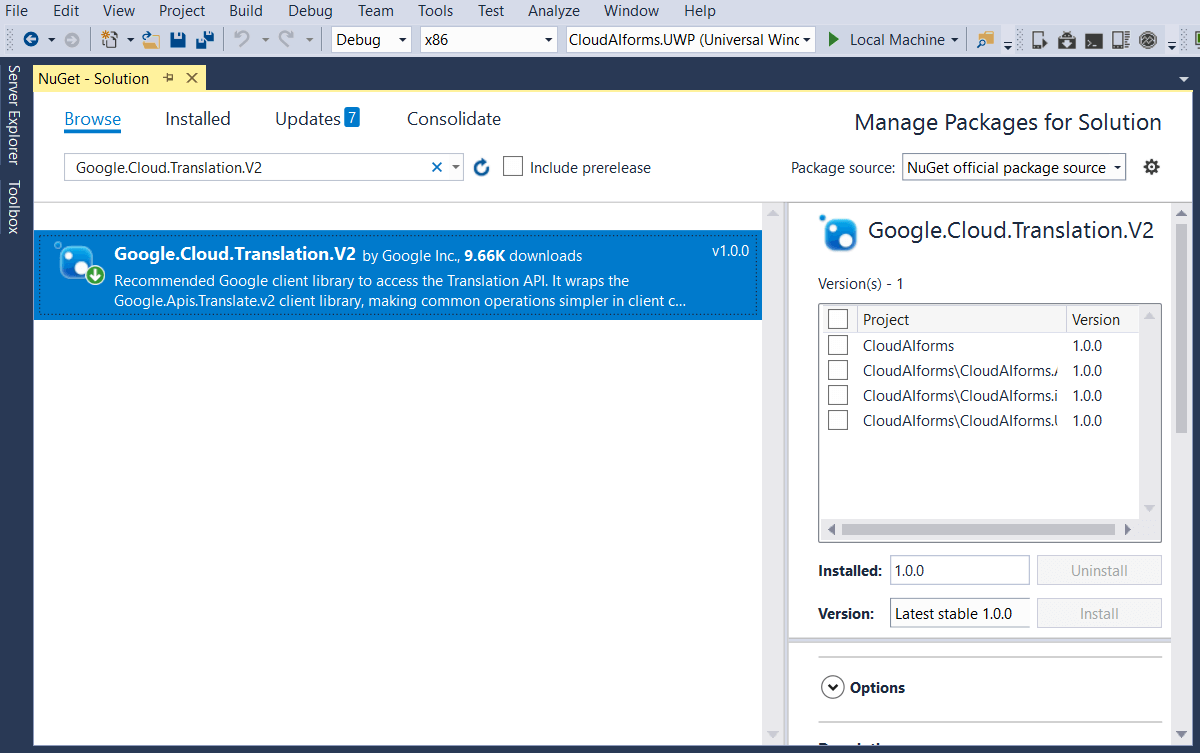This screenshot has height=753, width=1200.
Task: Click the device layout panel icon
Action: click(x=1121, y=40)
